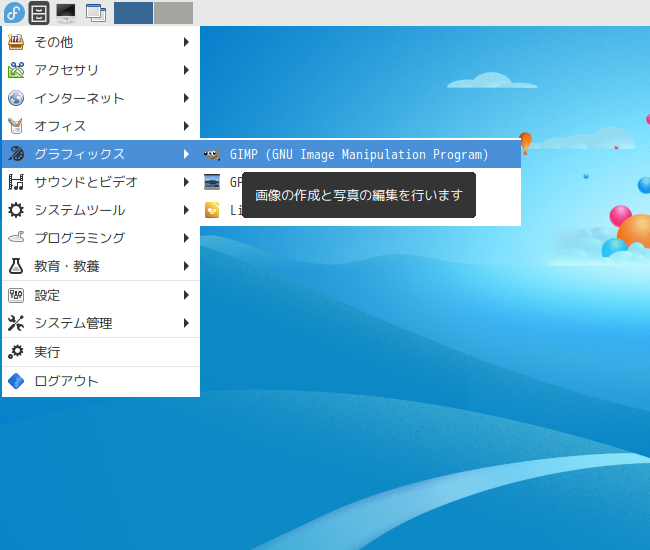Expand the 教育・教養 submenu arrow

tap(186, 266)
